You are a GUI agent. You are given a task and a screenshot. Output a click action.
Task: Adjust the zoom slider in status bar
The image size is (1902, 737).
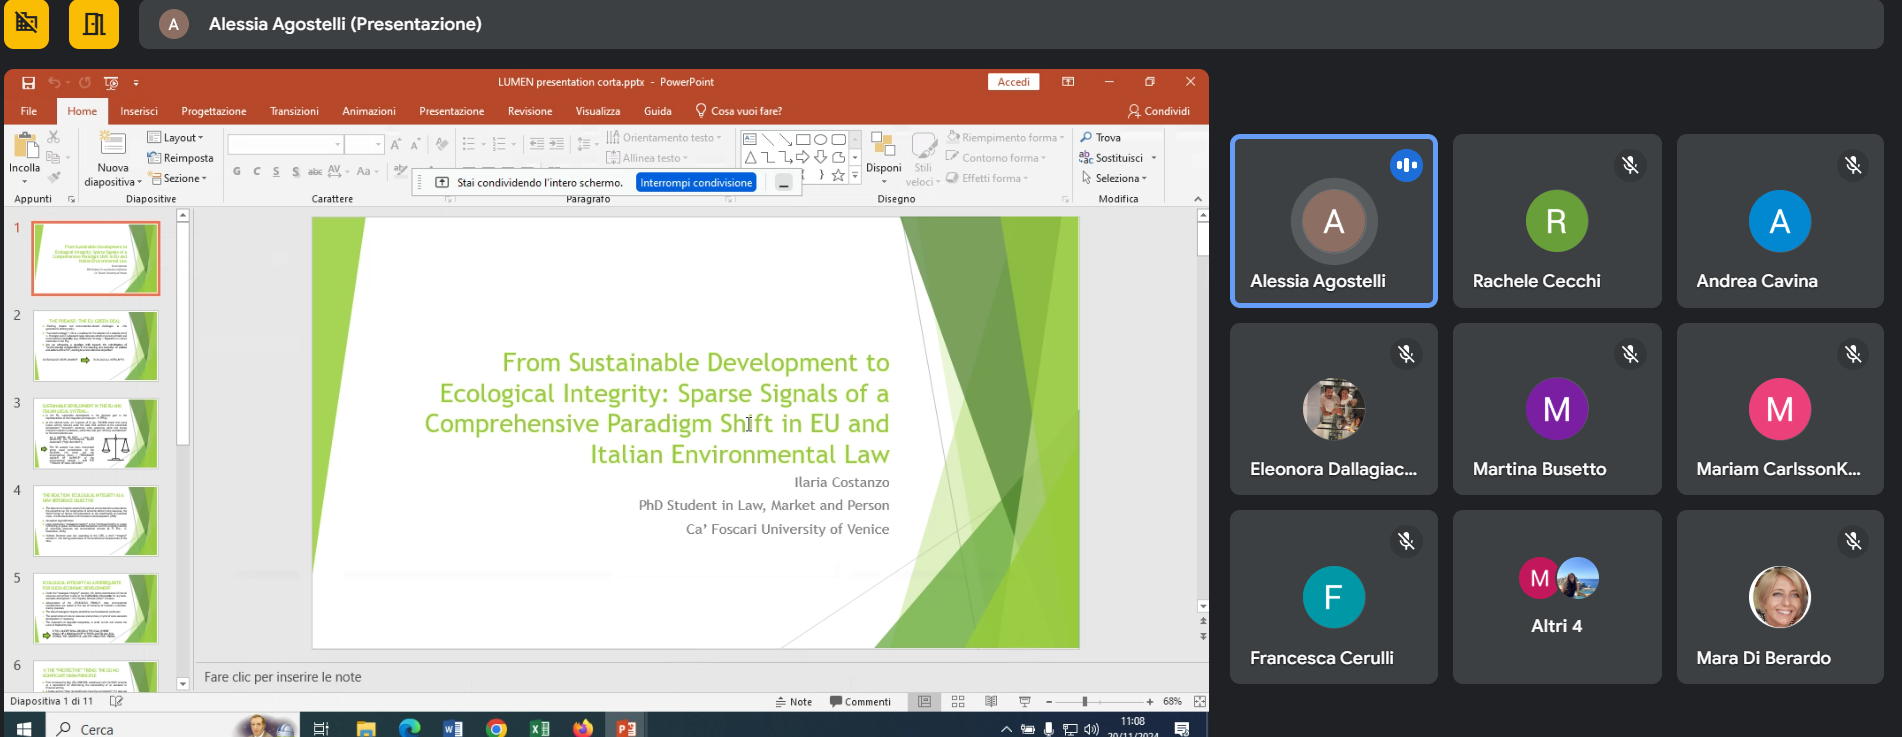click(1085, 702)
